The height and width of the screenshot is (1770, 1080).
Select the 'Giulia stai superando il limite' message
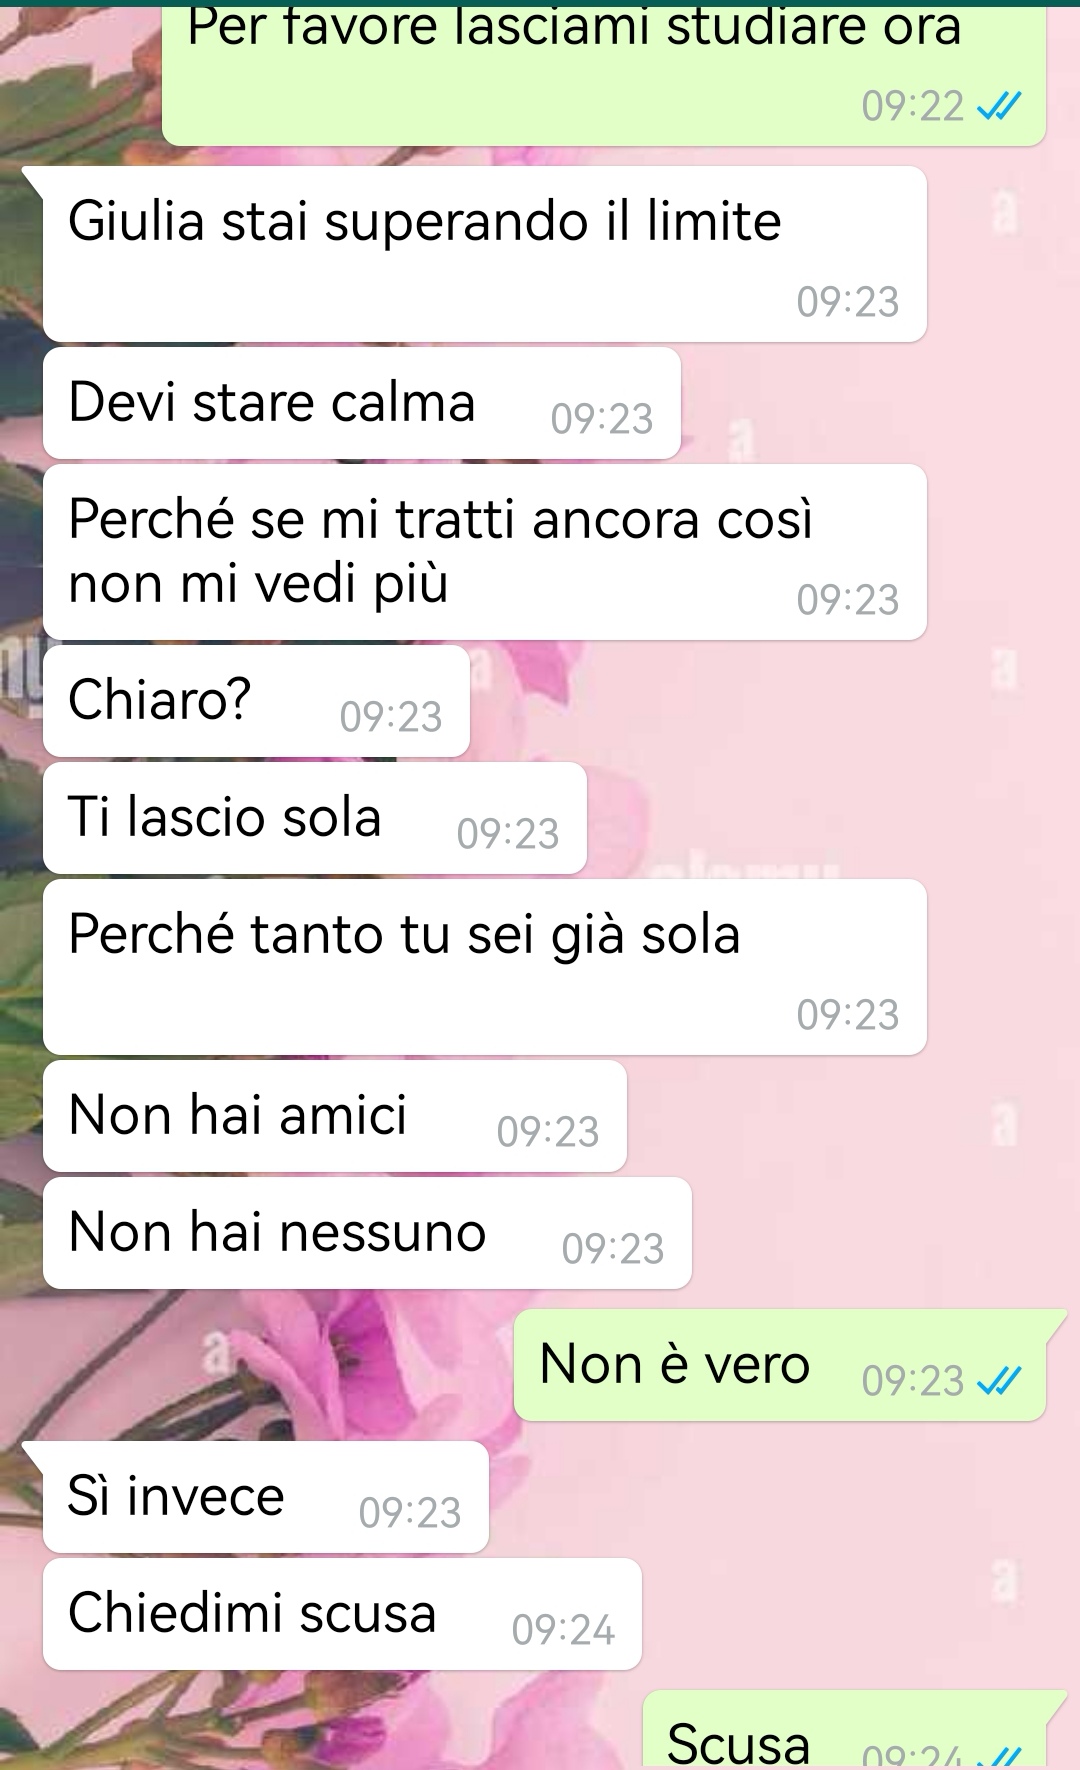(485, 254)
